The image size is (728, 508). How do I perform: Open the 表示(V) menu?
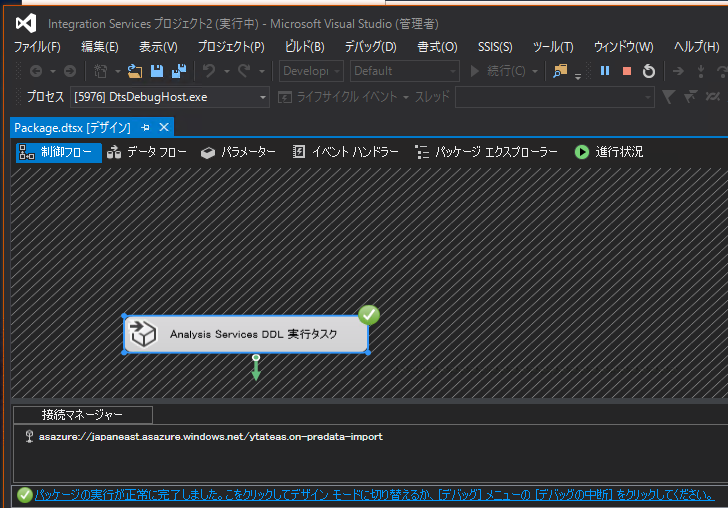click(x=158, y=47)
